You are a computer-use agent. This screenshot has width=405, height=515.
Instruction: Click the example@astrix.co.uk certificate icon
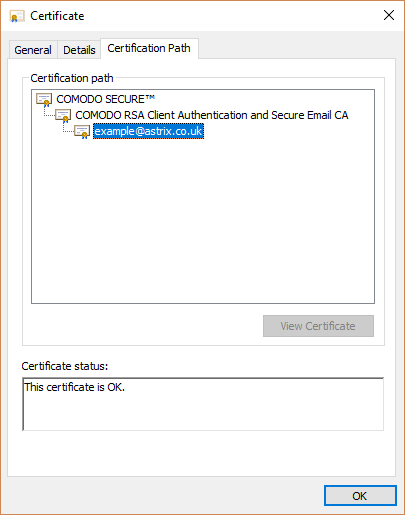(82, 132)
